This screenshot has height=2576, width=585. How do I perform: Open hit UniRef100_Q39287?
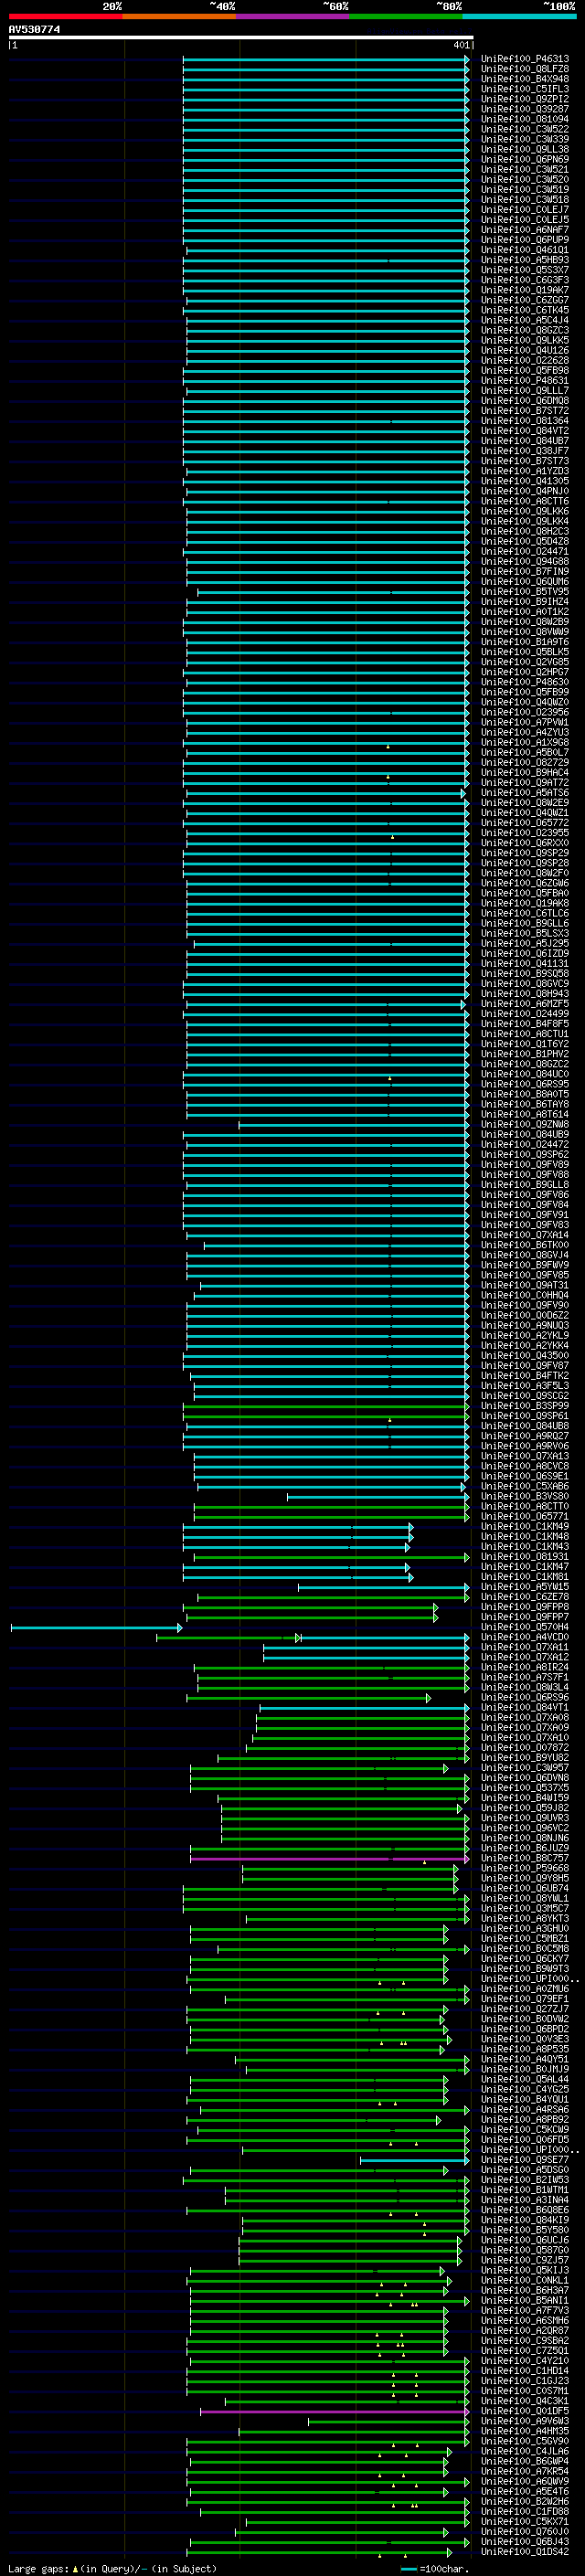[x=524, y=109]
